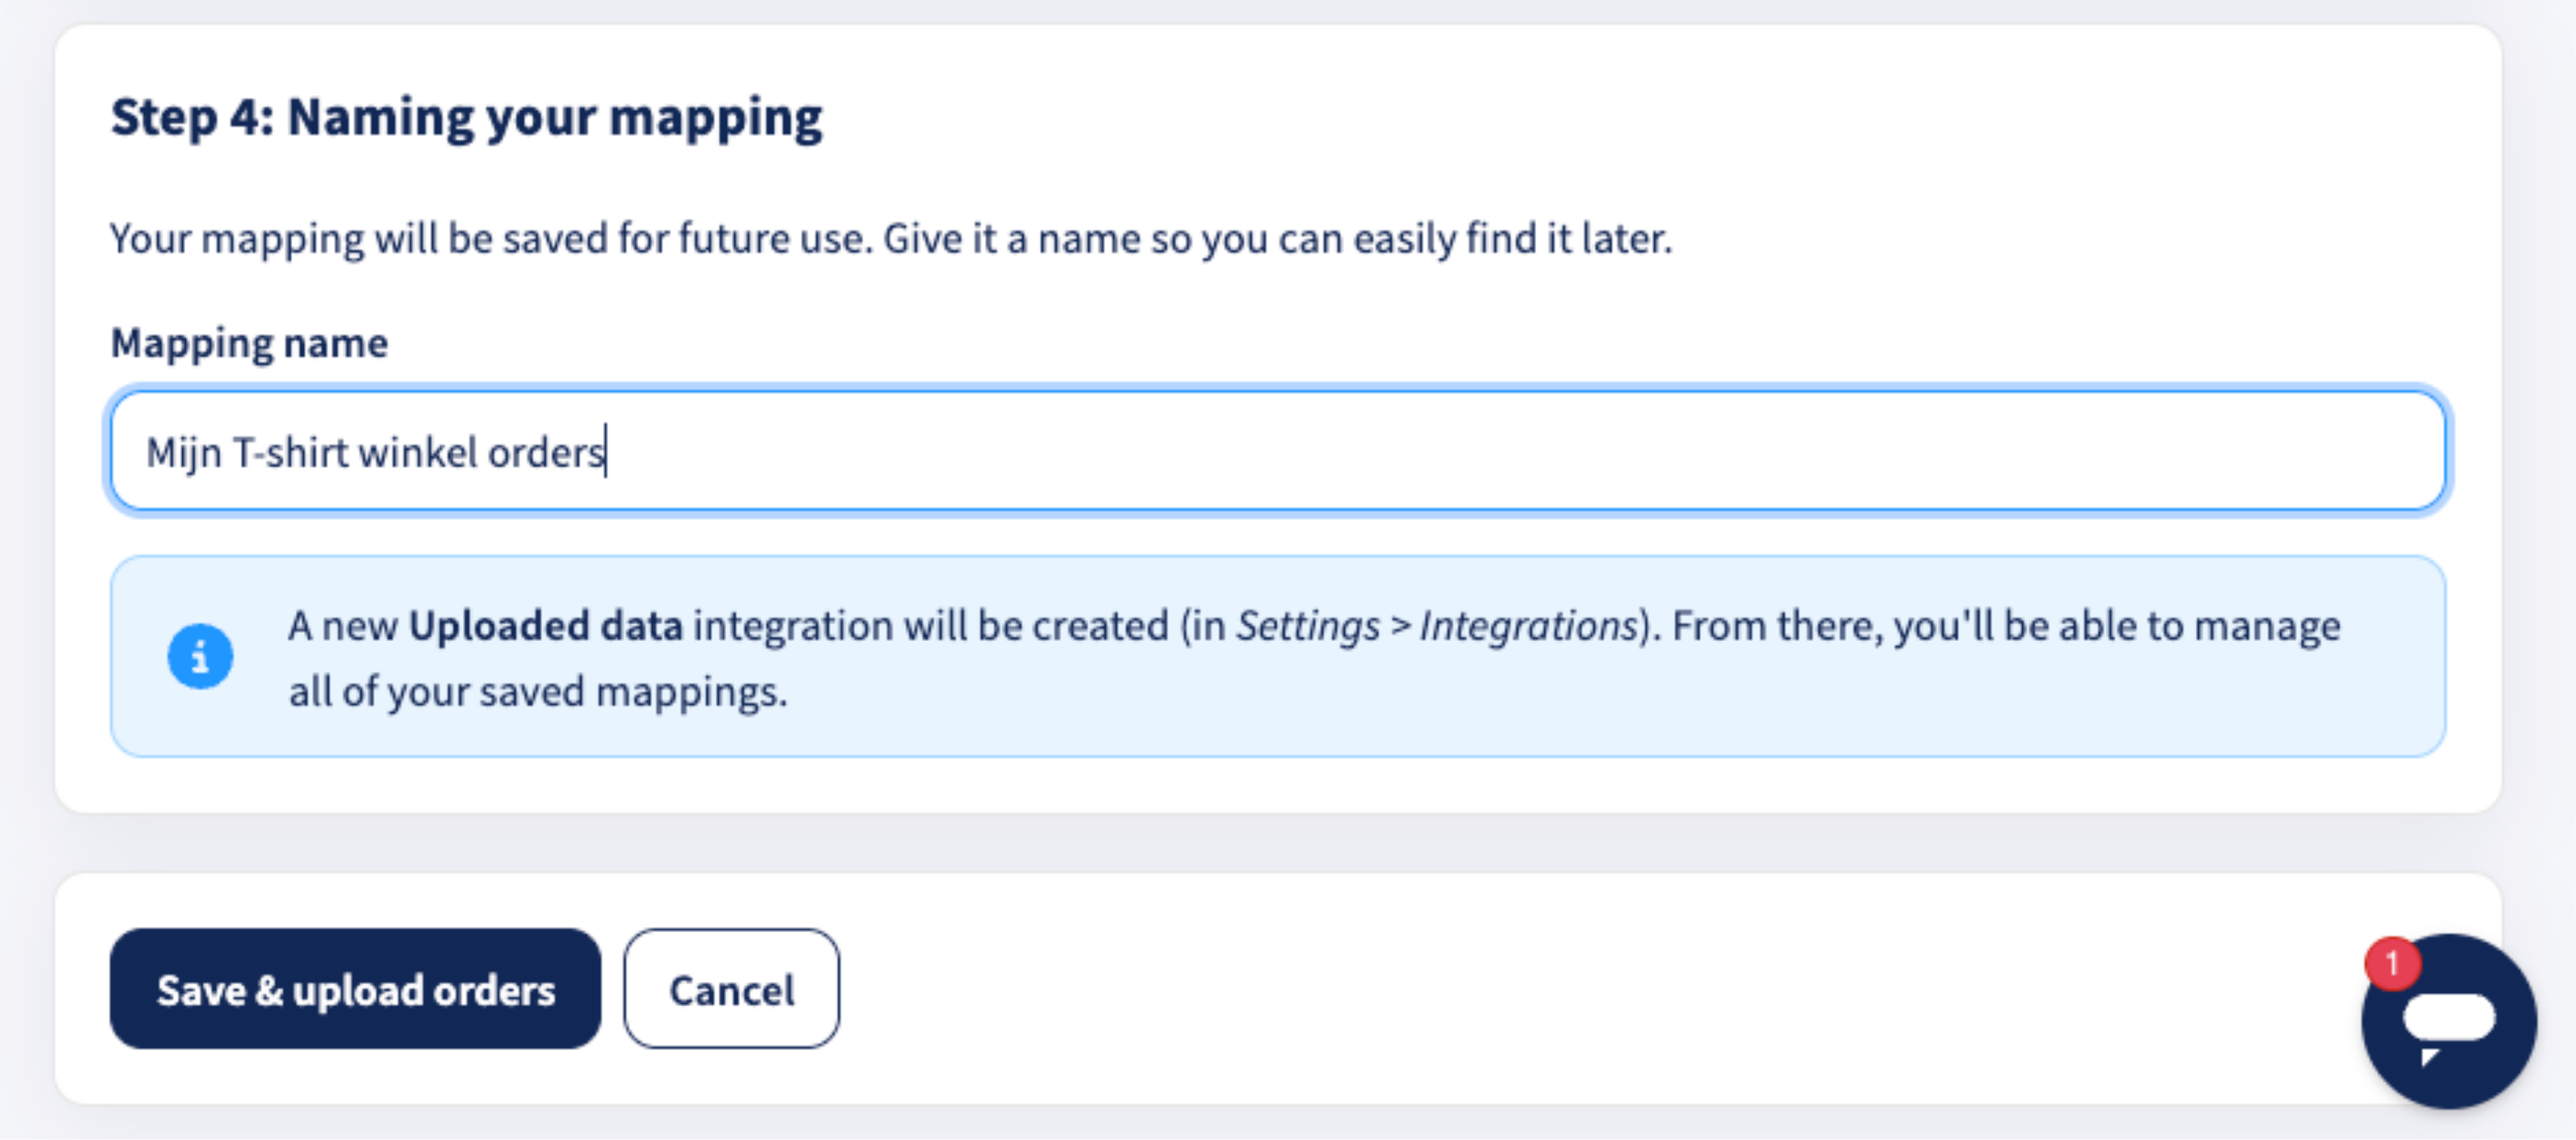Click 'From there, you'll be able to manage' text
This screenshot has width=2576, height=1140.
click(x=2006, y=626)
